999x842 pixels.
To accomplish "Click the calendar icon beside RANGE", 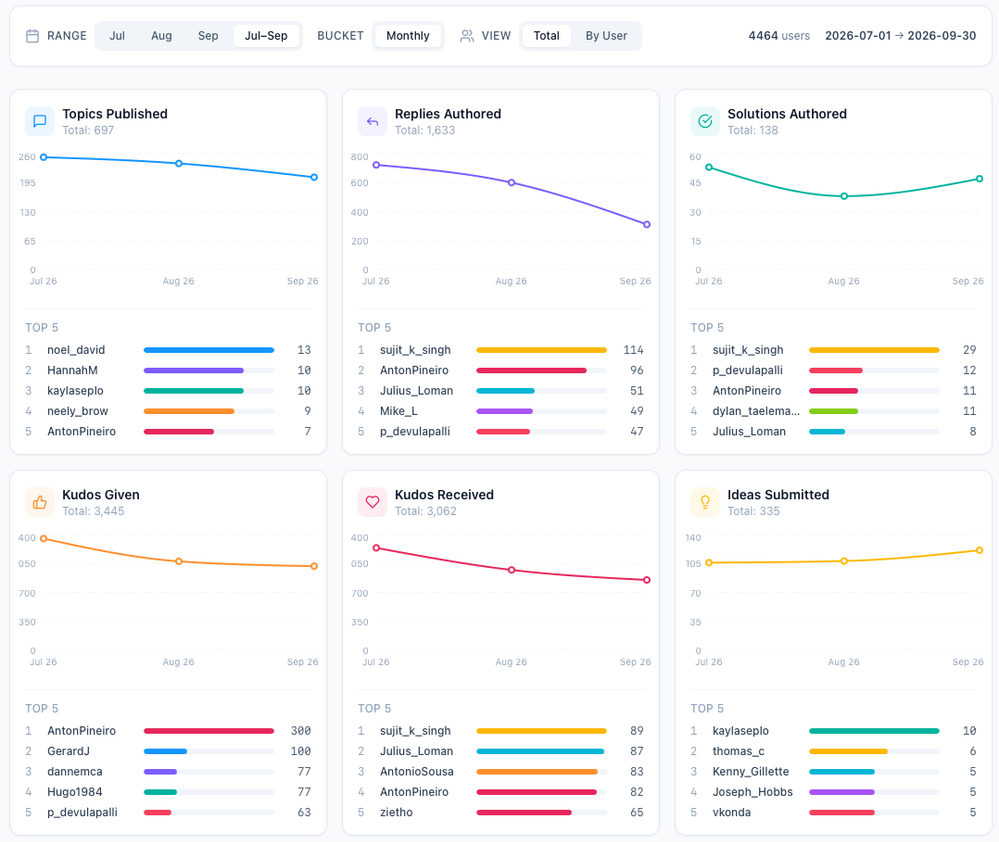I will (x=32, y=36).
